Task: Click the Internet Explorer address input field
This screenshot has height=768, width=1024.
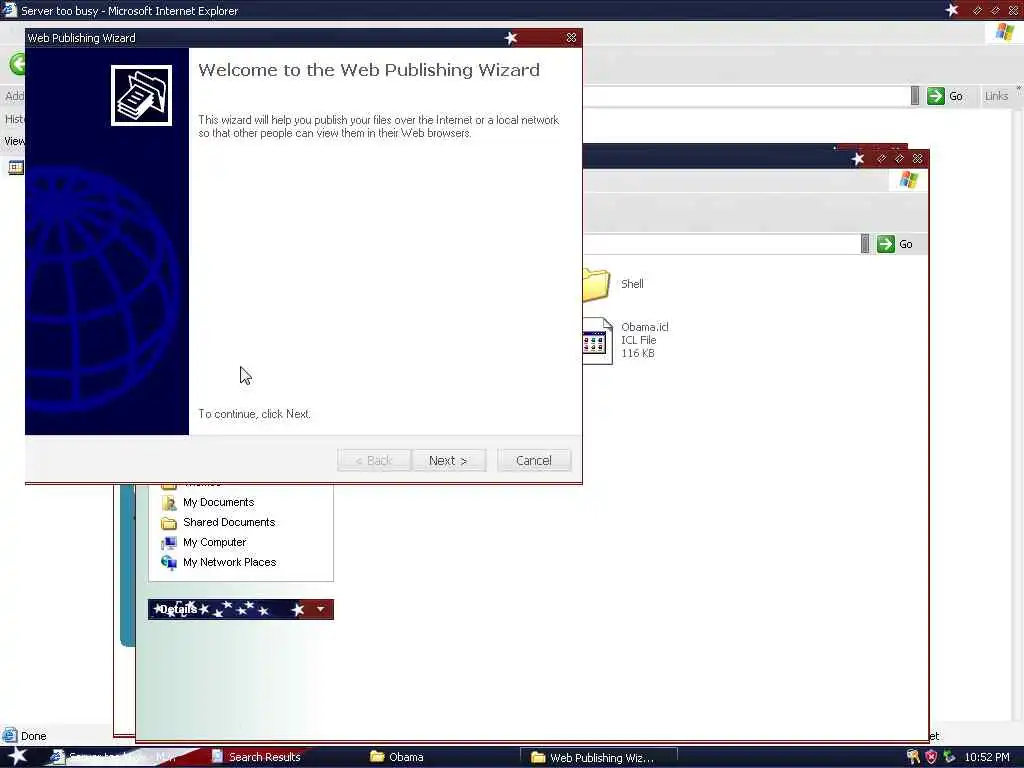Action: coord(746,96)
